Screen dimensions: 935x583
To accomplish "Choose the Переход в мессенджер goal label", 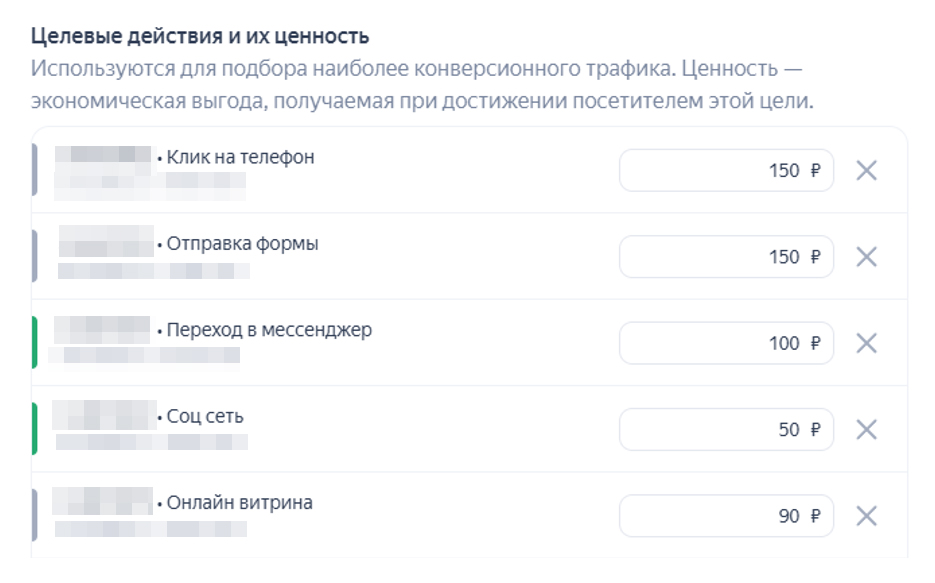I will click(269, 330).
